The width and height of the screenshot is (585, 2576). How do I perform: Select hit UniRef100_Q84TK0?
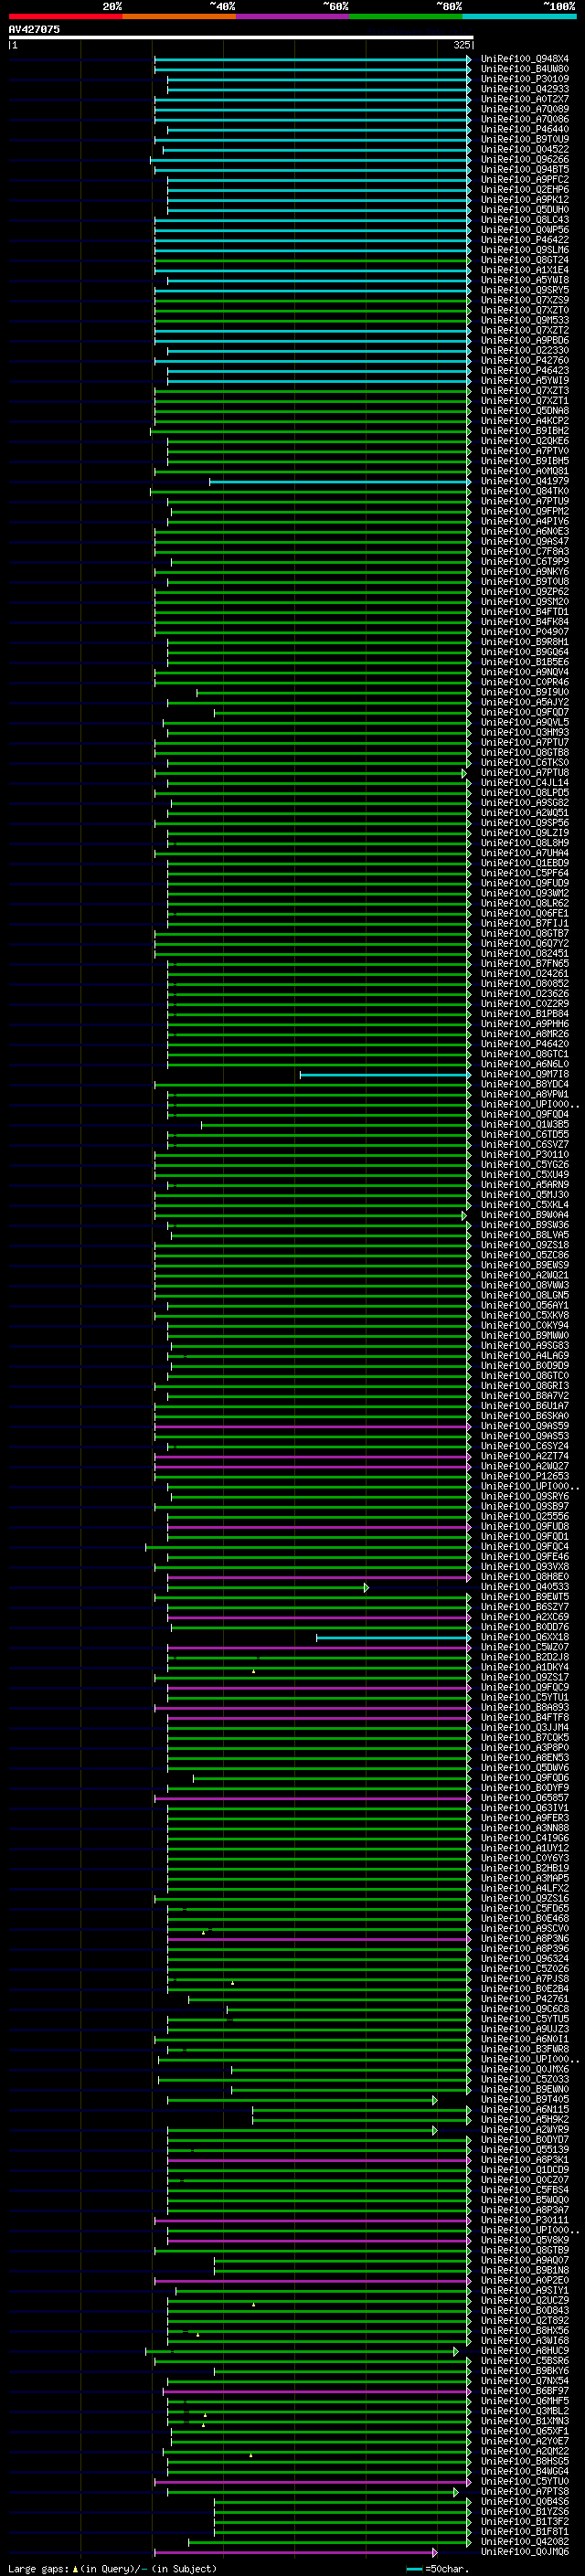pos(524,491)
